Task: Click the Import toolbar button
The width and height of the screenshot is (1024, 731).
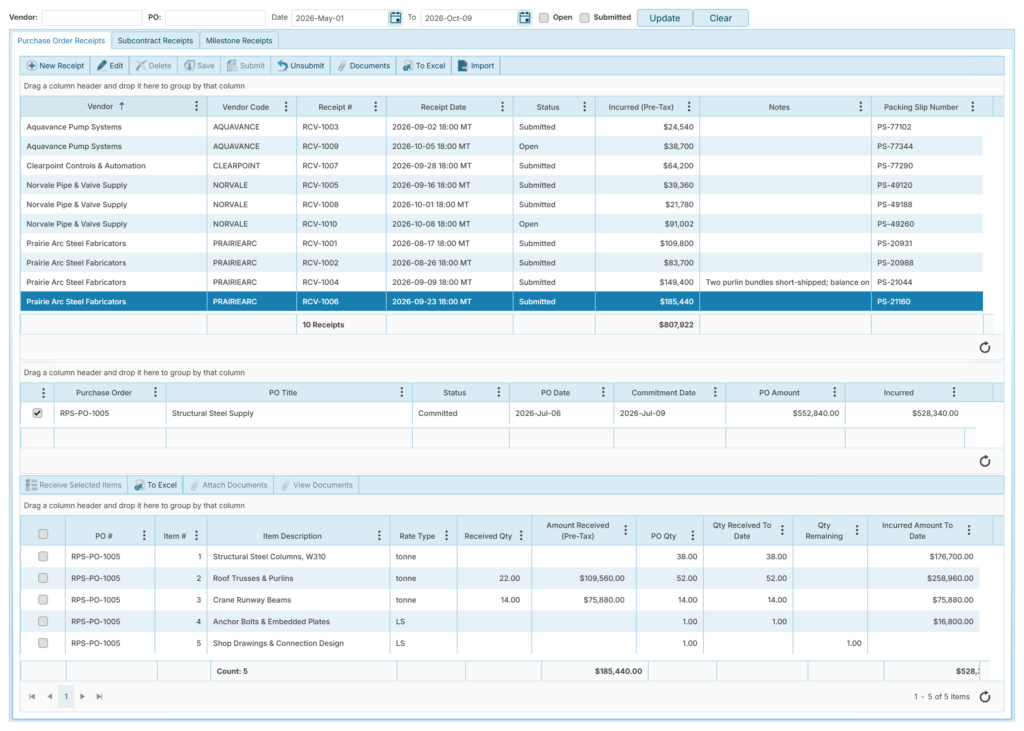Action: pyautogui.click(x=475, y=65)
